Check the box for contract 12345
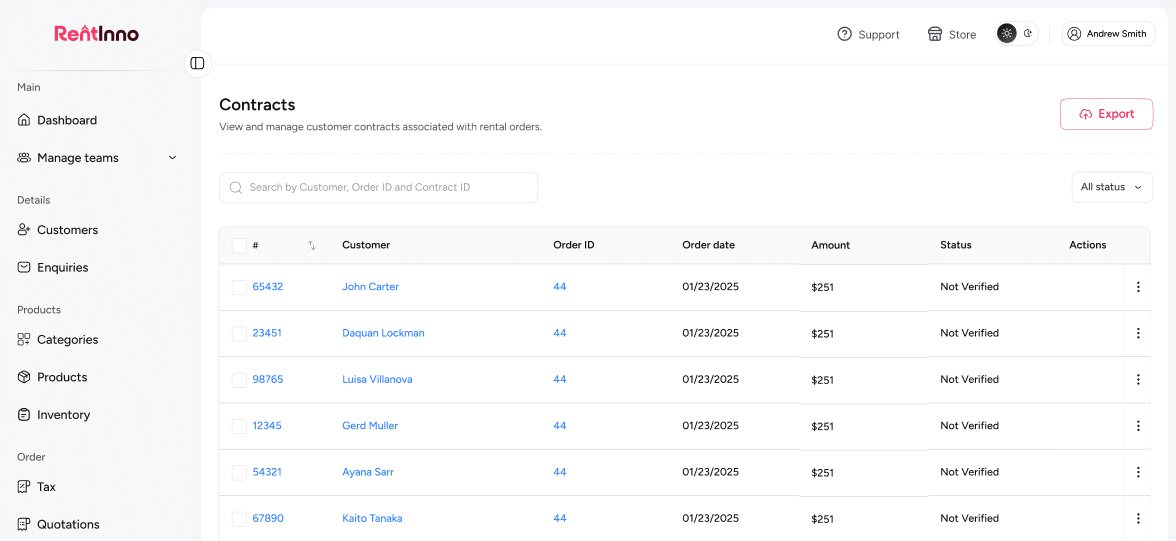The height and width of the screenshot is (541, 1176). click(x=239, y=426)
